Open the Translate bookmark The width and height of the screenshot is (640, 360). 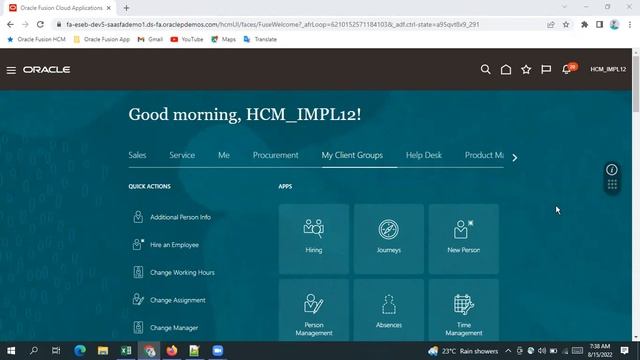coord(260,39)
